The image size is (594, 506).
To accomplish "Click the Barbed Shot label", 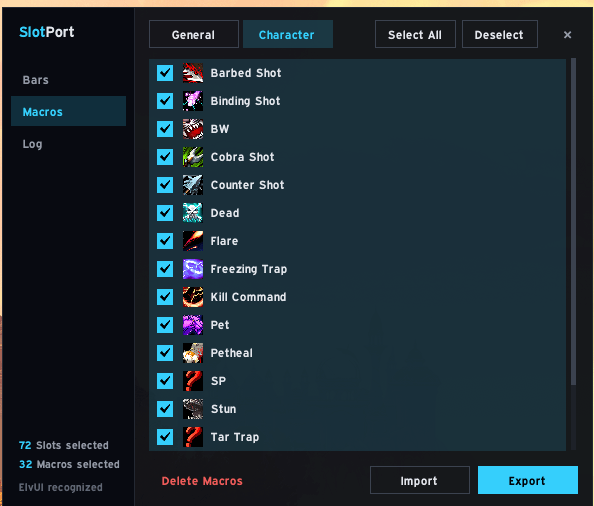I will [246, 73].
